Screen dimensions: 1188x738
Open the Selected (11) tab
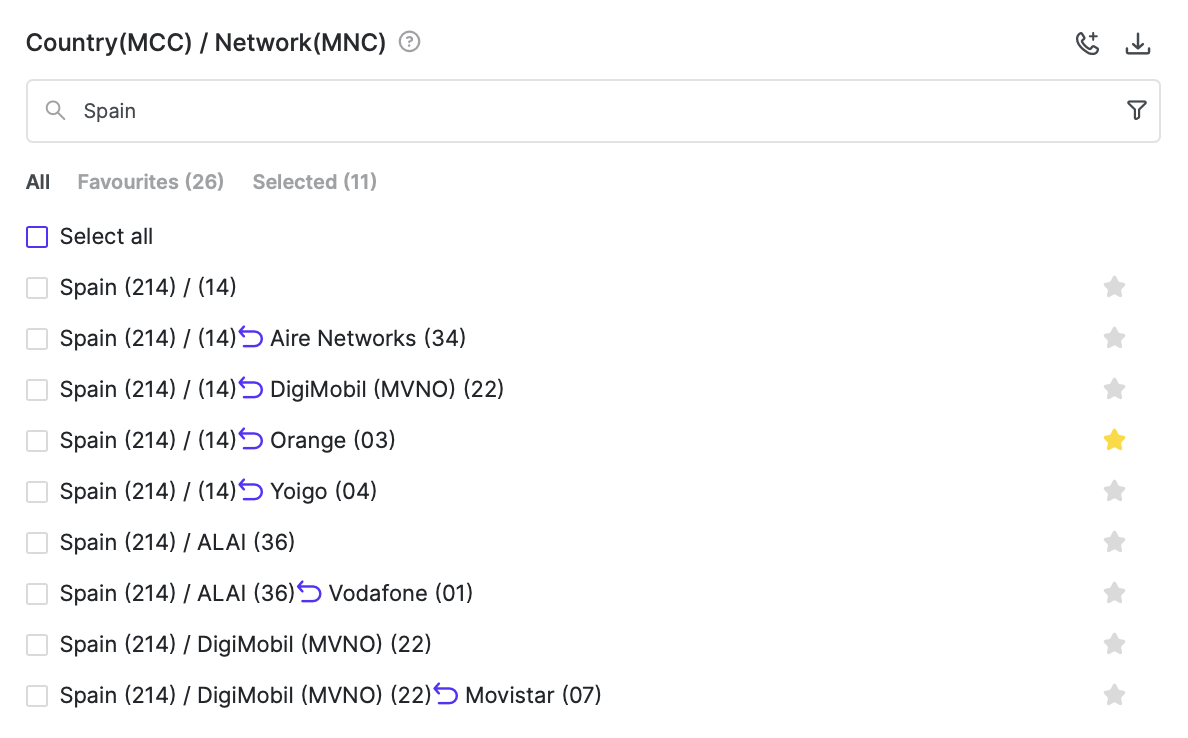314,182
